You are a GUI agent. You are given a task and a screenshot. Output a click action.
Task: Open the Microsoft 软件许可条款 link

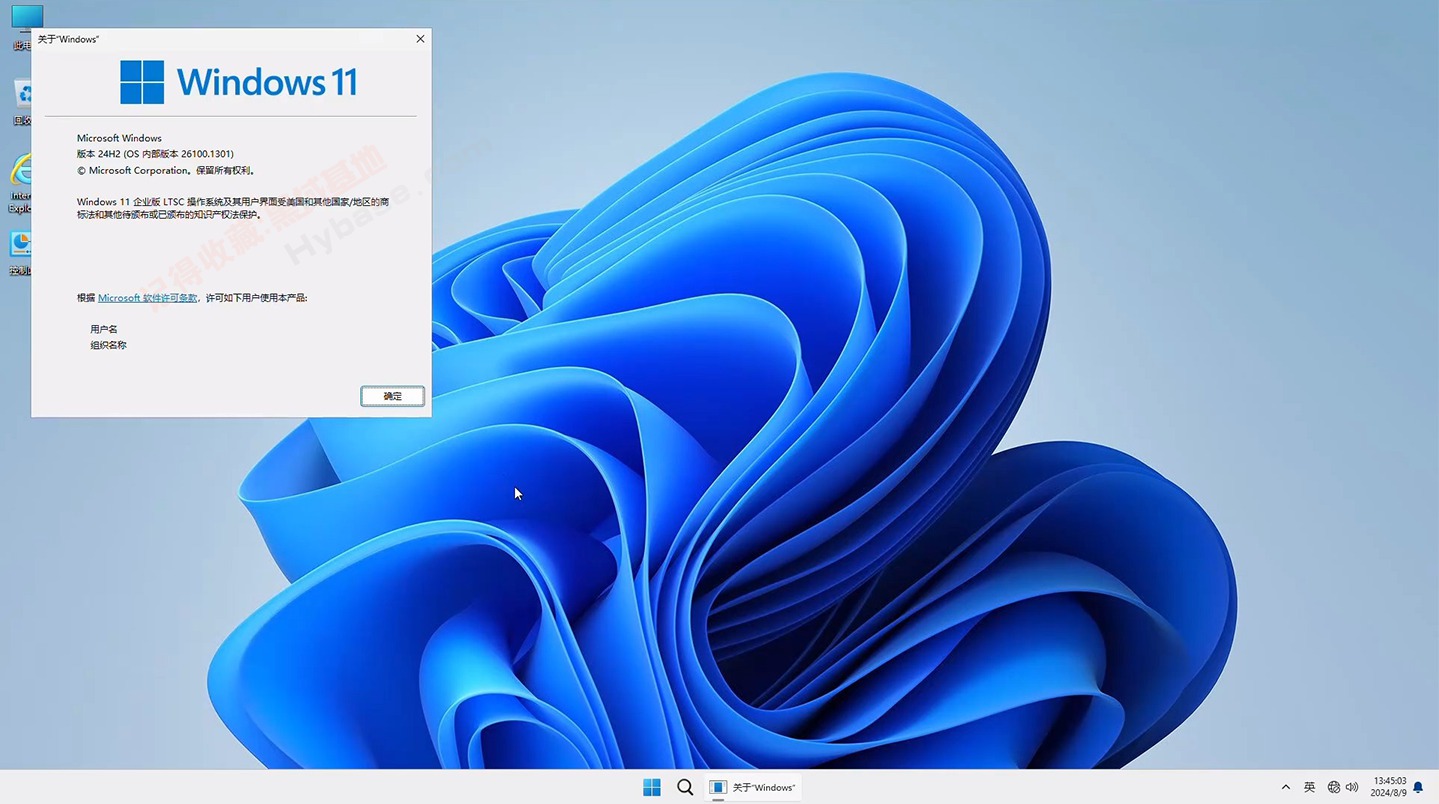point(147,298)
